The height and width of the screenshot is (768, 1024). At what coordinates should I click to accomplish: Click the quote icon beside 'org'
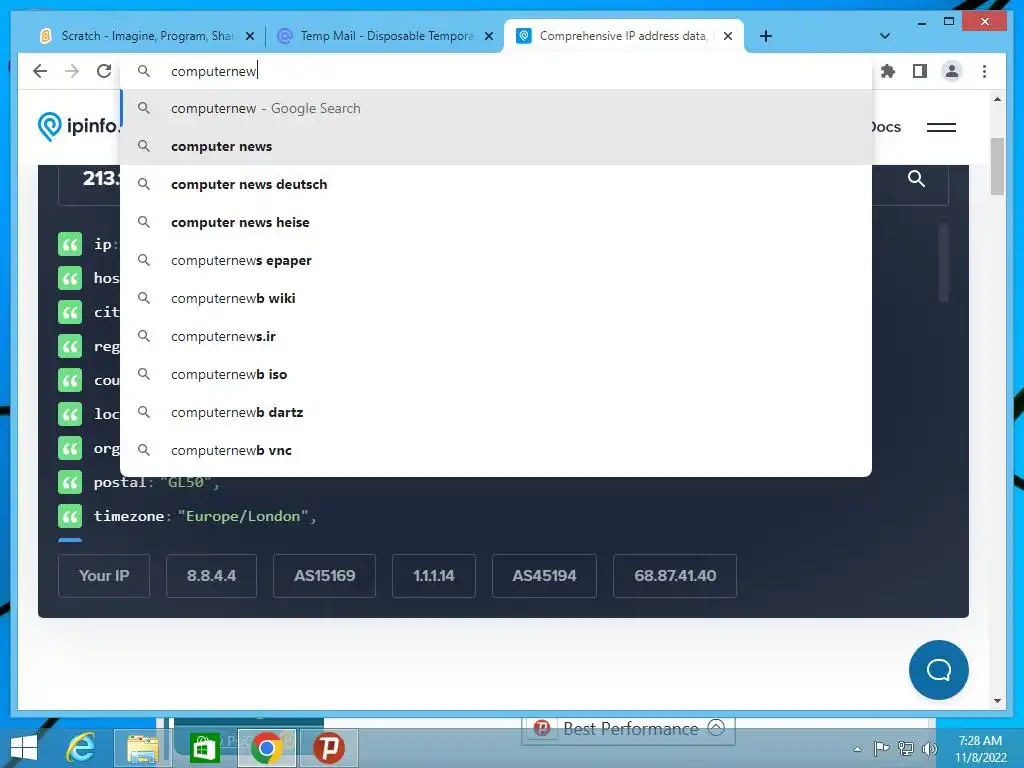pyautogui.click(x=70, y=448)
